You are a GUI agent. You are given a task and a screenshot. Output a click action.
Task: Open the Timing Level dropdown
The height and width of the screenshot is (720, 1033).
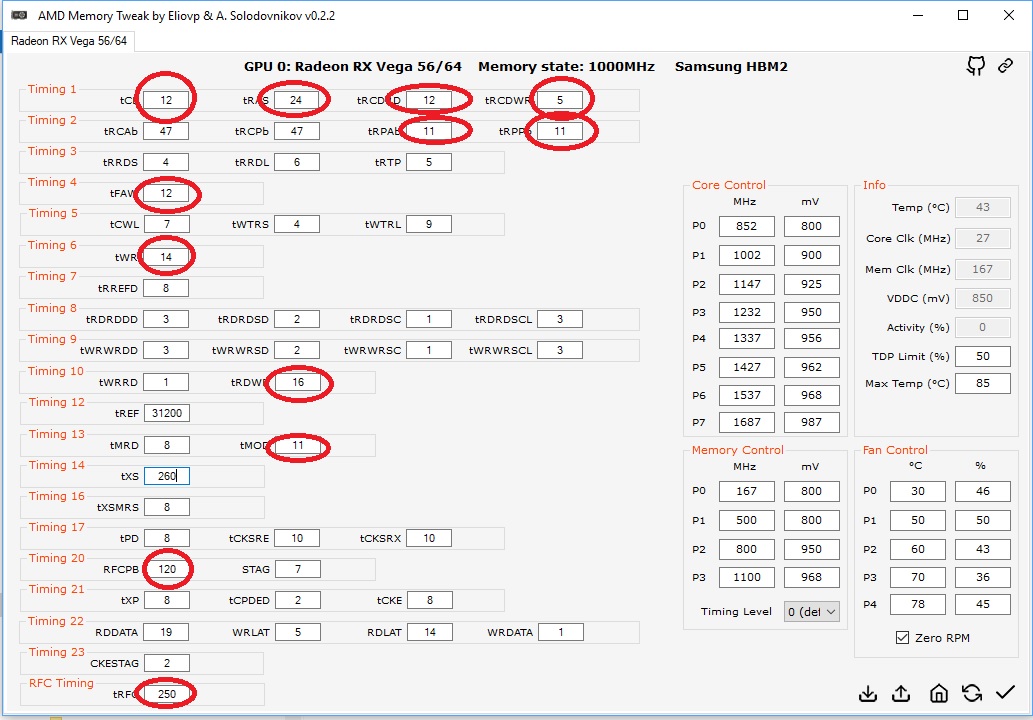click(x=812, y=612)
